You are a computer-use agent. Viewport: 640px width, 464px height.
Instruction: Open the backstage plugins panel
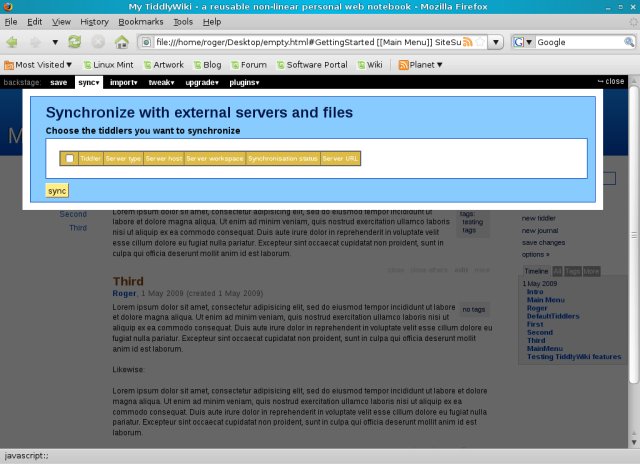point(244,82)
